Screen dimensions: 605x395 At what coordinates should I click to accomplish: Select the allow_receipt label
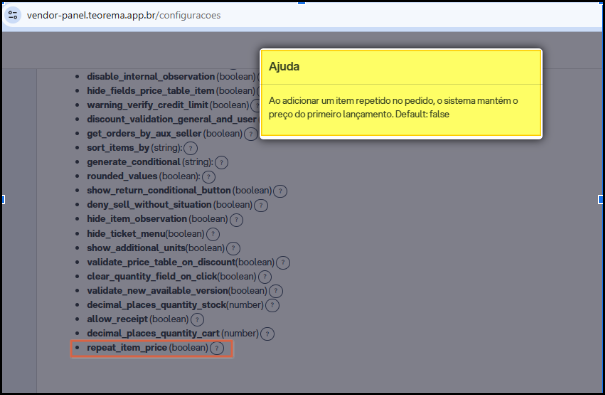point(117,319)
